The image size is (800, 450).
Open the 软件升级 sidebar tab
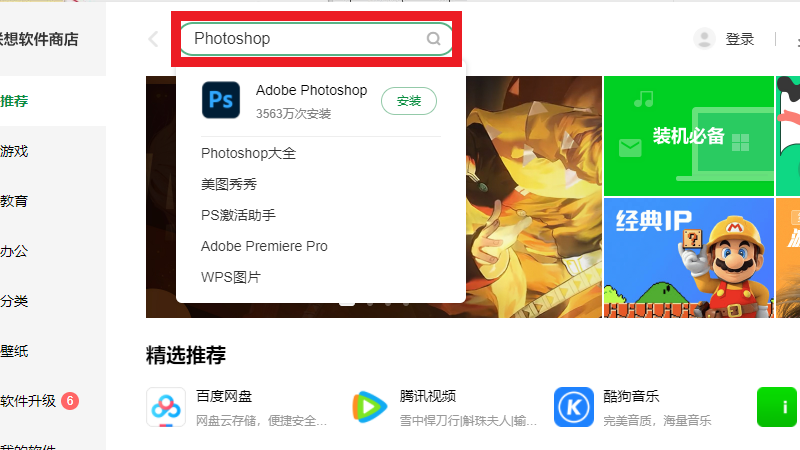click(28, 401)
